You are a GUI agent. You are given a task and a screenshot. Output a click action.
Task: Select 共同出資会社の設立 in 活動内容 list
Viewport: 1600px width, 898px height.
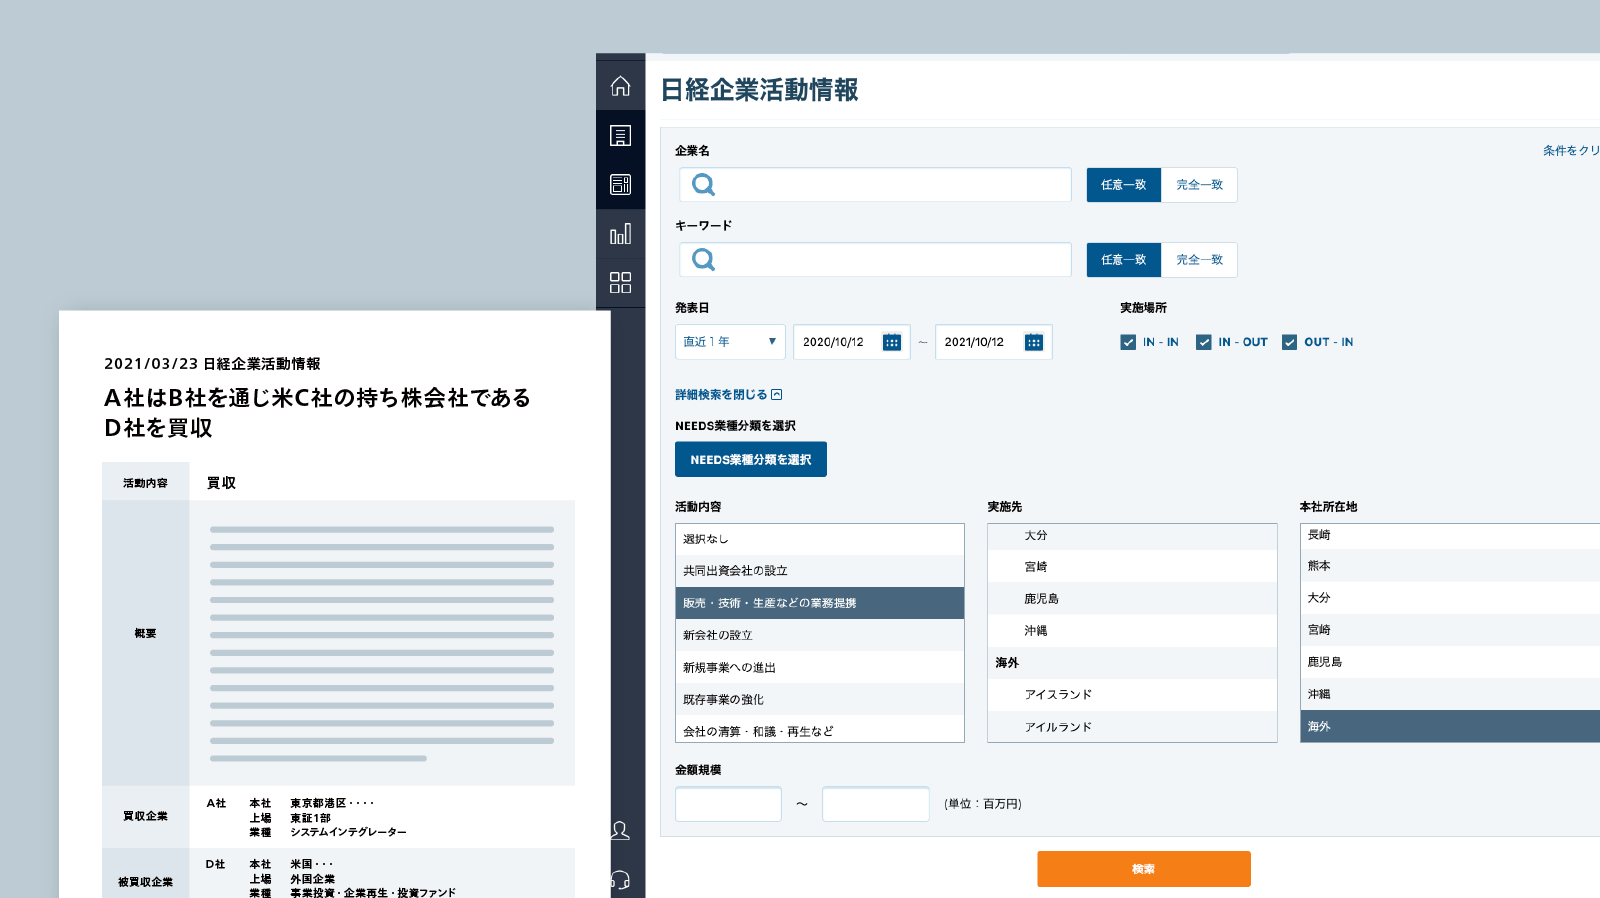click(819, 571)
